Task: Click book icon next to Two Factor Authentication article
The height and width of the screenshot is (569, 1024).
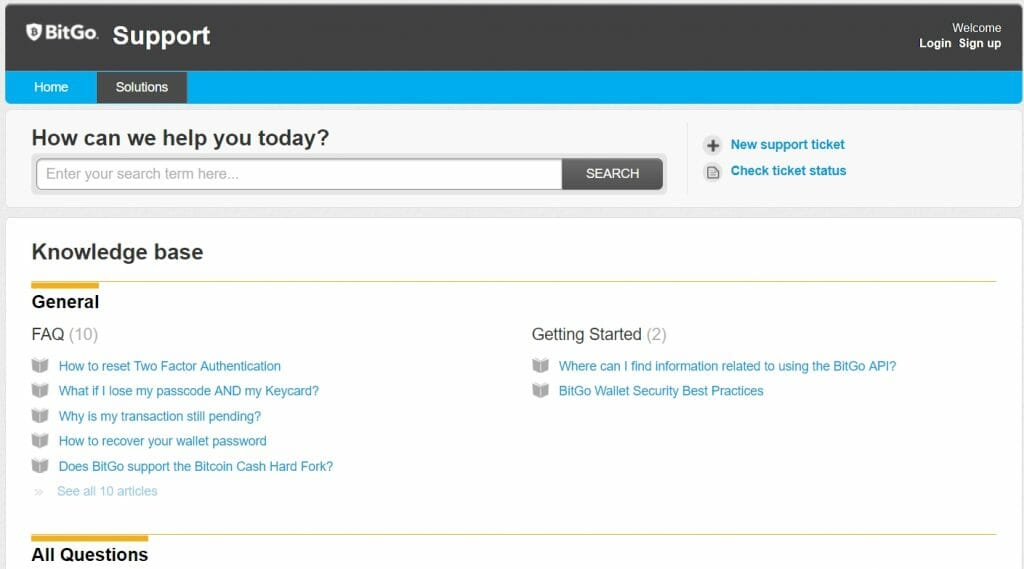Action: point(40,365)
